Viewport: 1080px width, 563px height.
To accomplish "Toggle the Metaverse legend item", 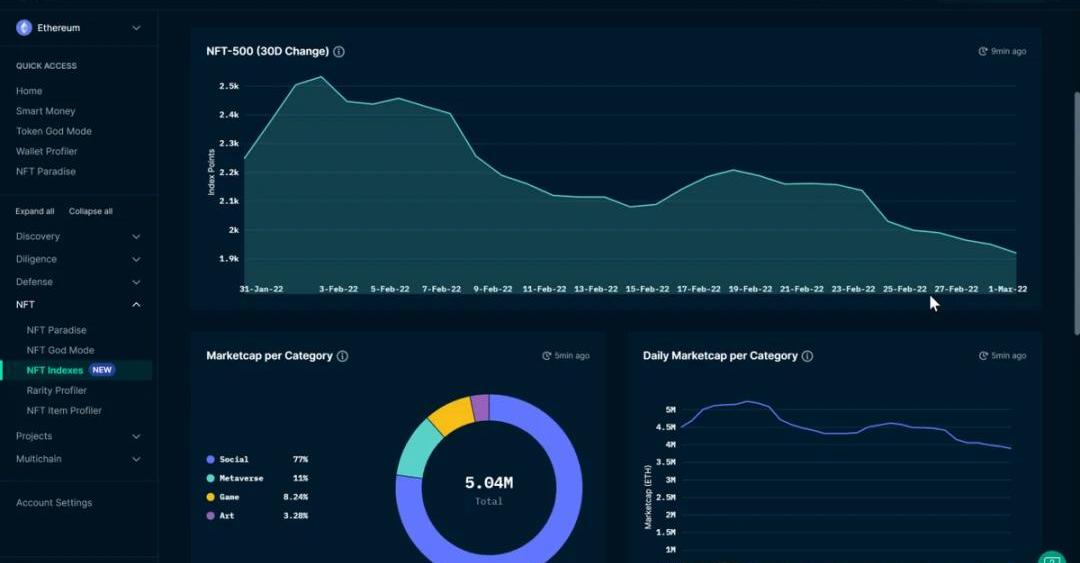I will (x=240, y=479).
